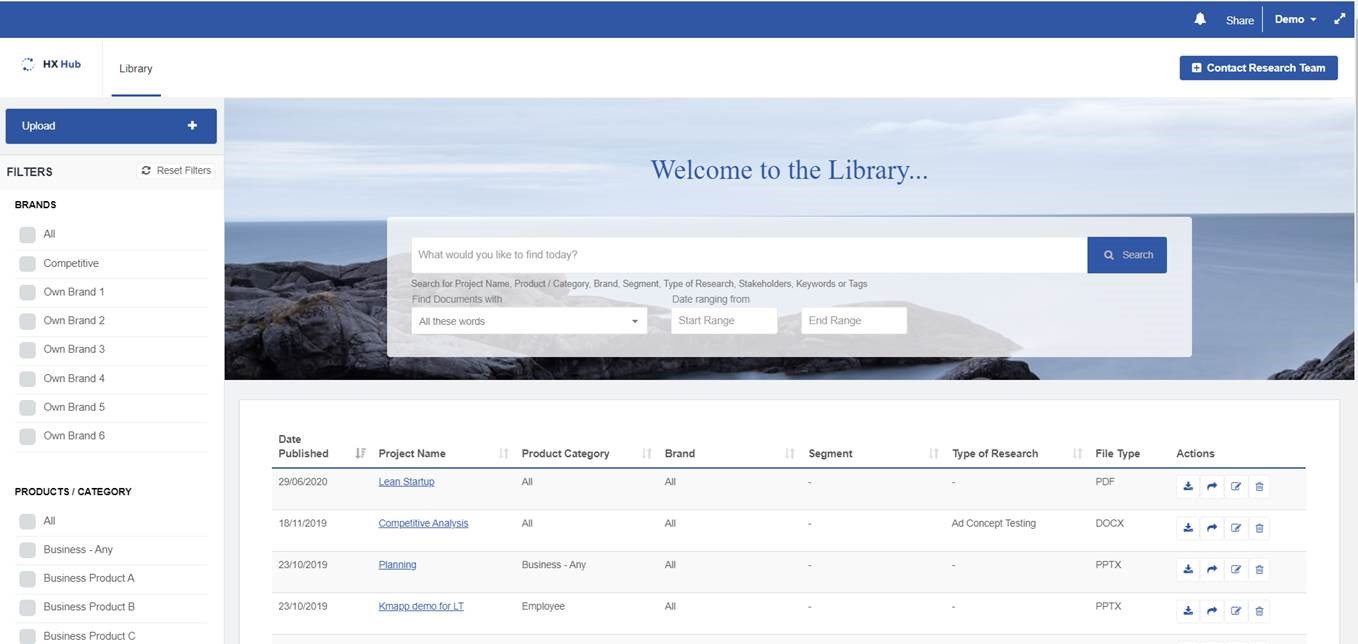Edit the Planning project entry
This screenshot has height=644, width=1358.
pyautogui.click(x=1236, y=569)
